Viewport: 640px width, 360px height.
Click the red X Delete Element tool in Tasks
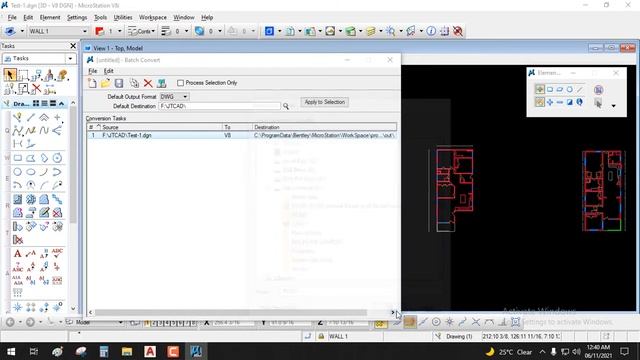point(36,89)
